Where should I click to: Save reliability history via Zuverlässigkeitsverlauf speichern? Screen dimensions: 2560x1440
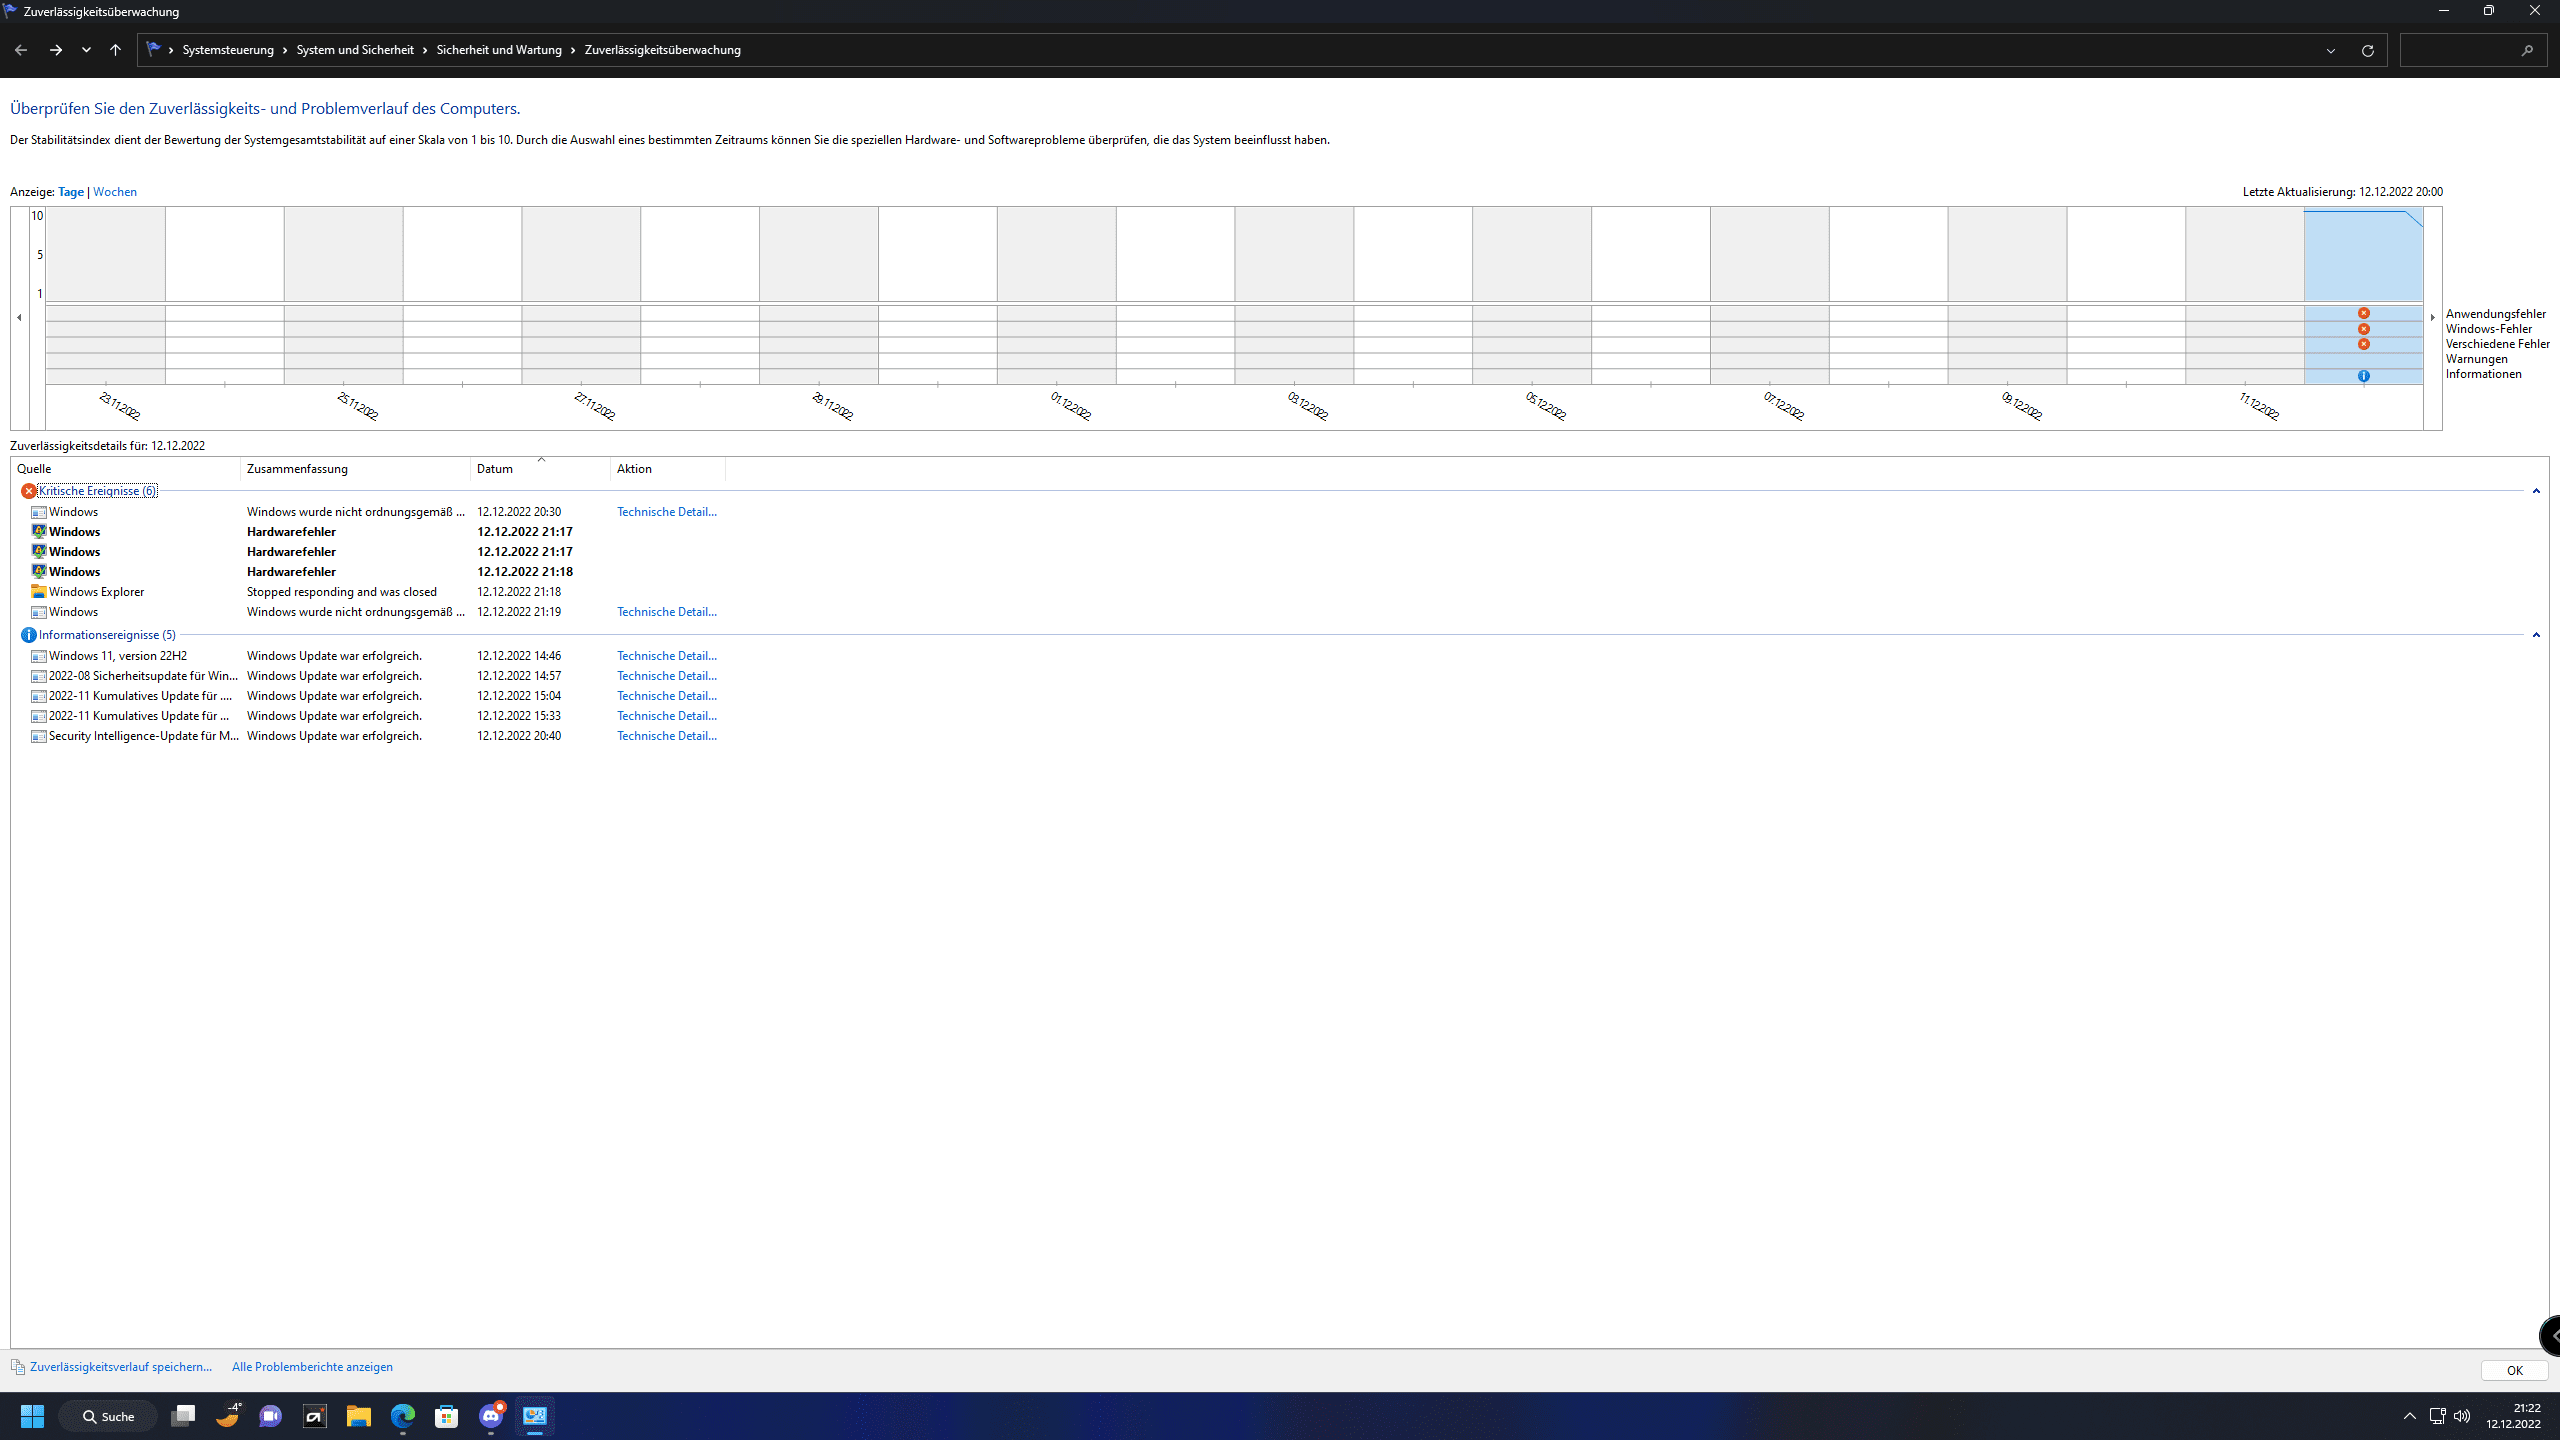pos(120,1367)
